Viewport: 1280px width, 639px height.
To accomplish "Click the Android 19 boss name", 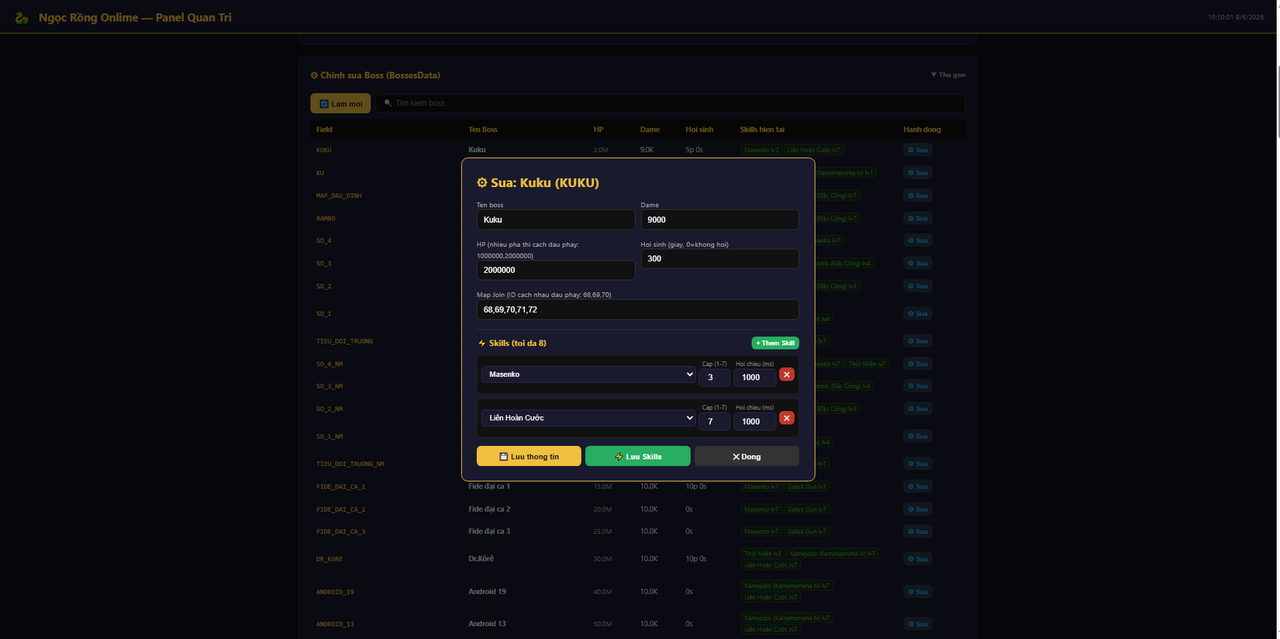I will (x=487, y=591).
